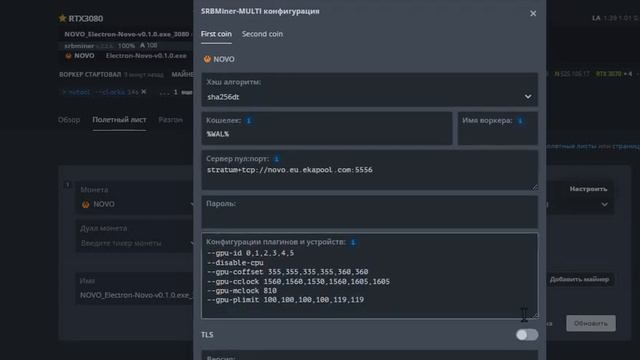The image size is (640, 360).
Task: Open the Разгон tab in background
Action: coord(170,120)
